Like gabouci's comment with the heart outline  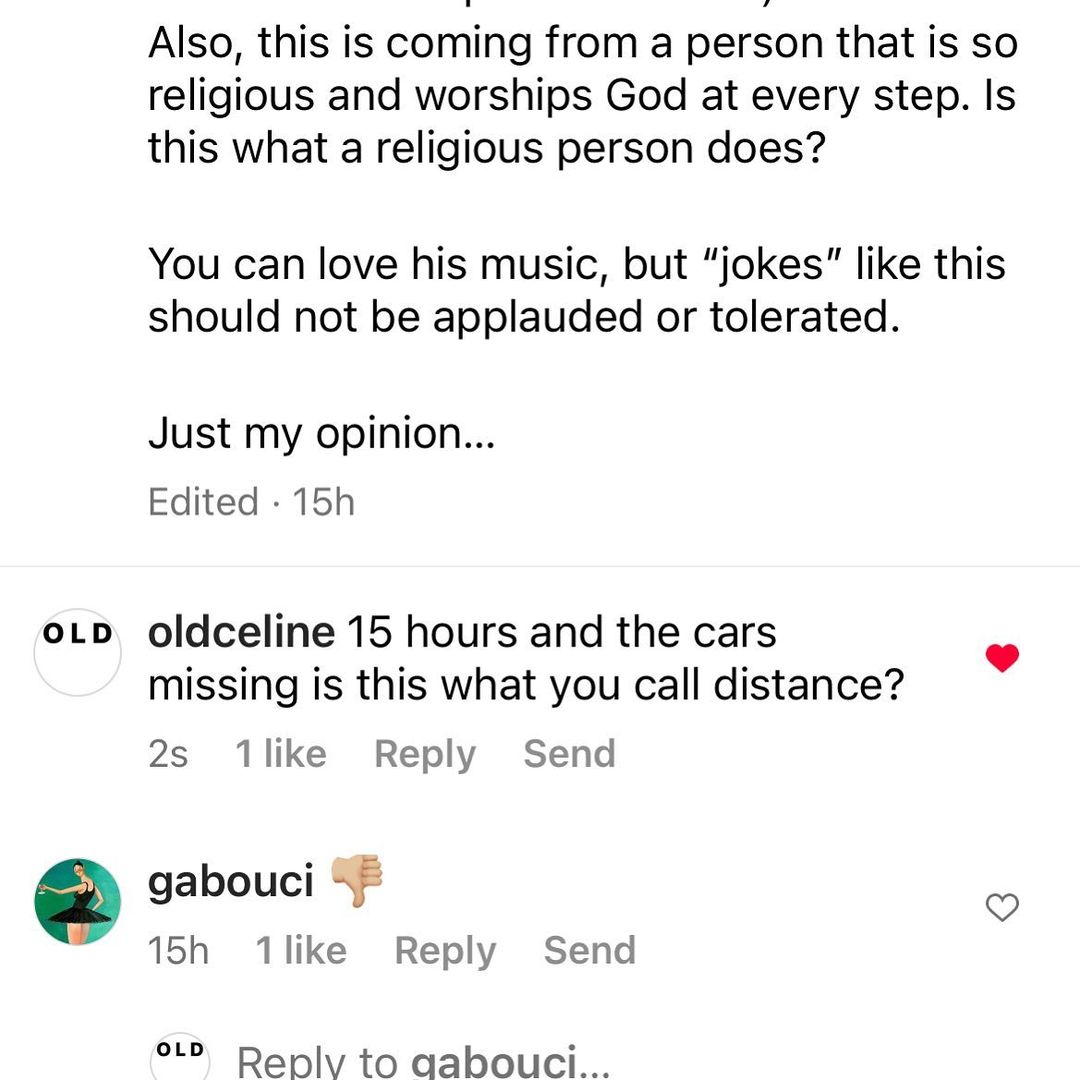click(x=1002, y=907)
